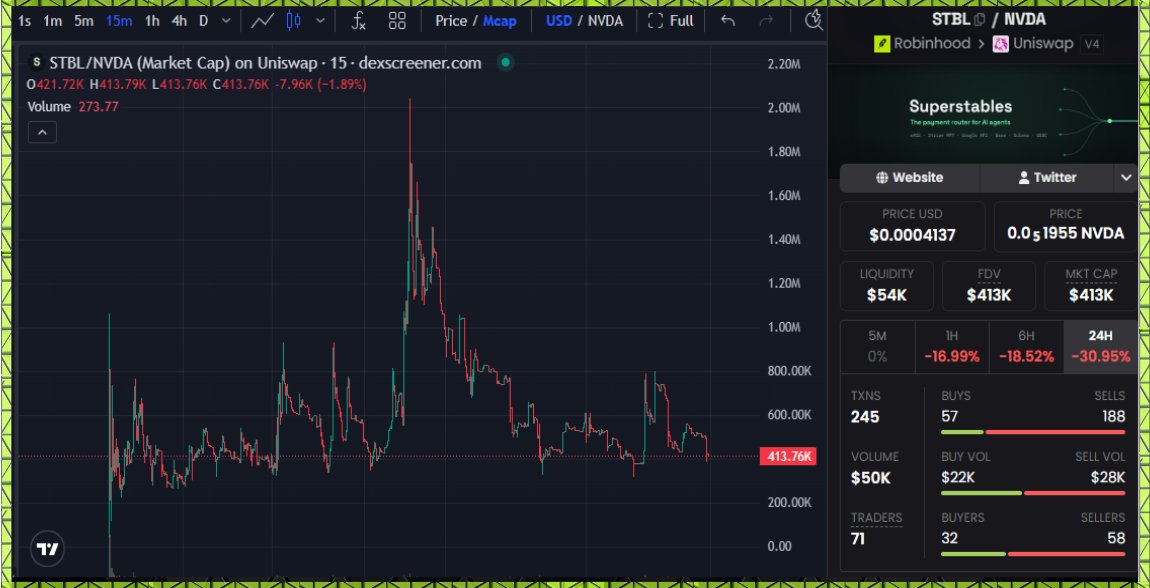Switch chart to Price view

(x=451, y=21)
